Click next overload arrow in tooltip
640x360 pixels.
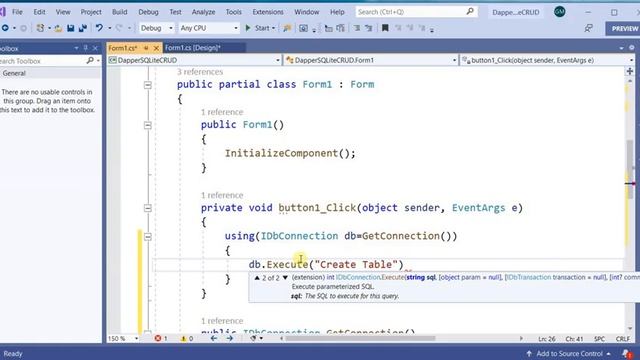pyautogui.click(x=285, y=278)
